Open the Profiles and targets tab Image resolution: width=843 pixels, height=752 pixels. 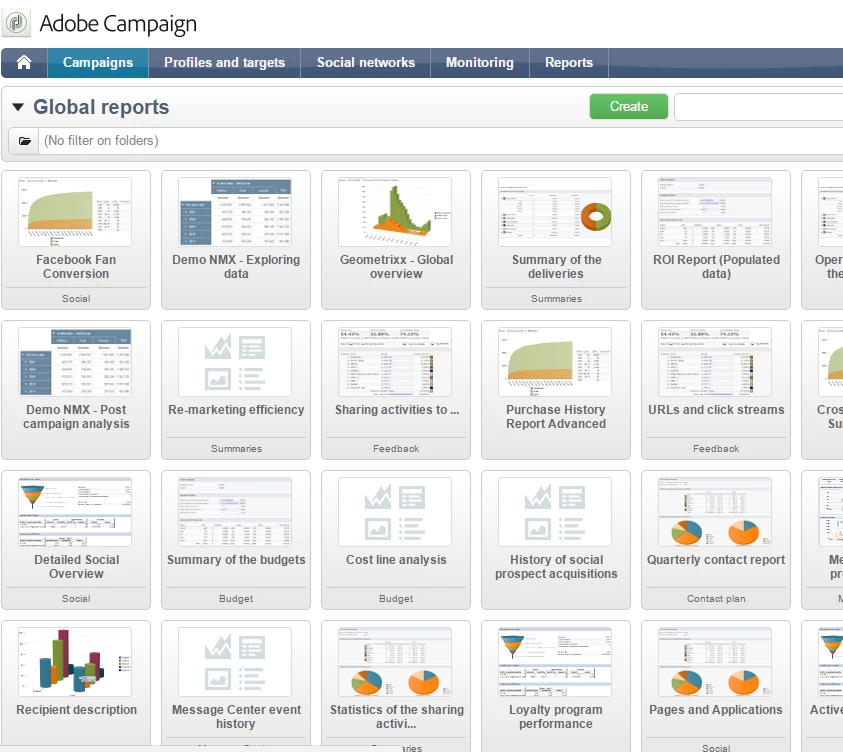click(224, 63)
